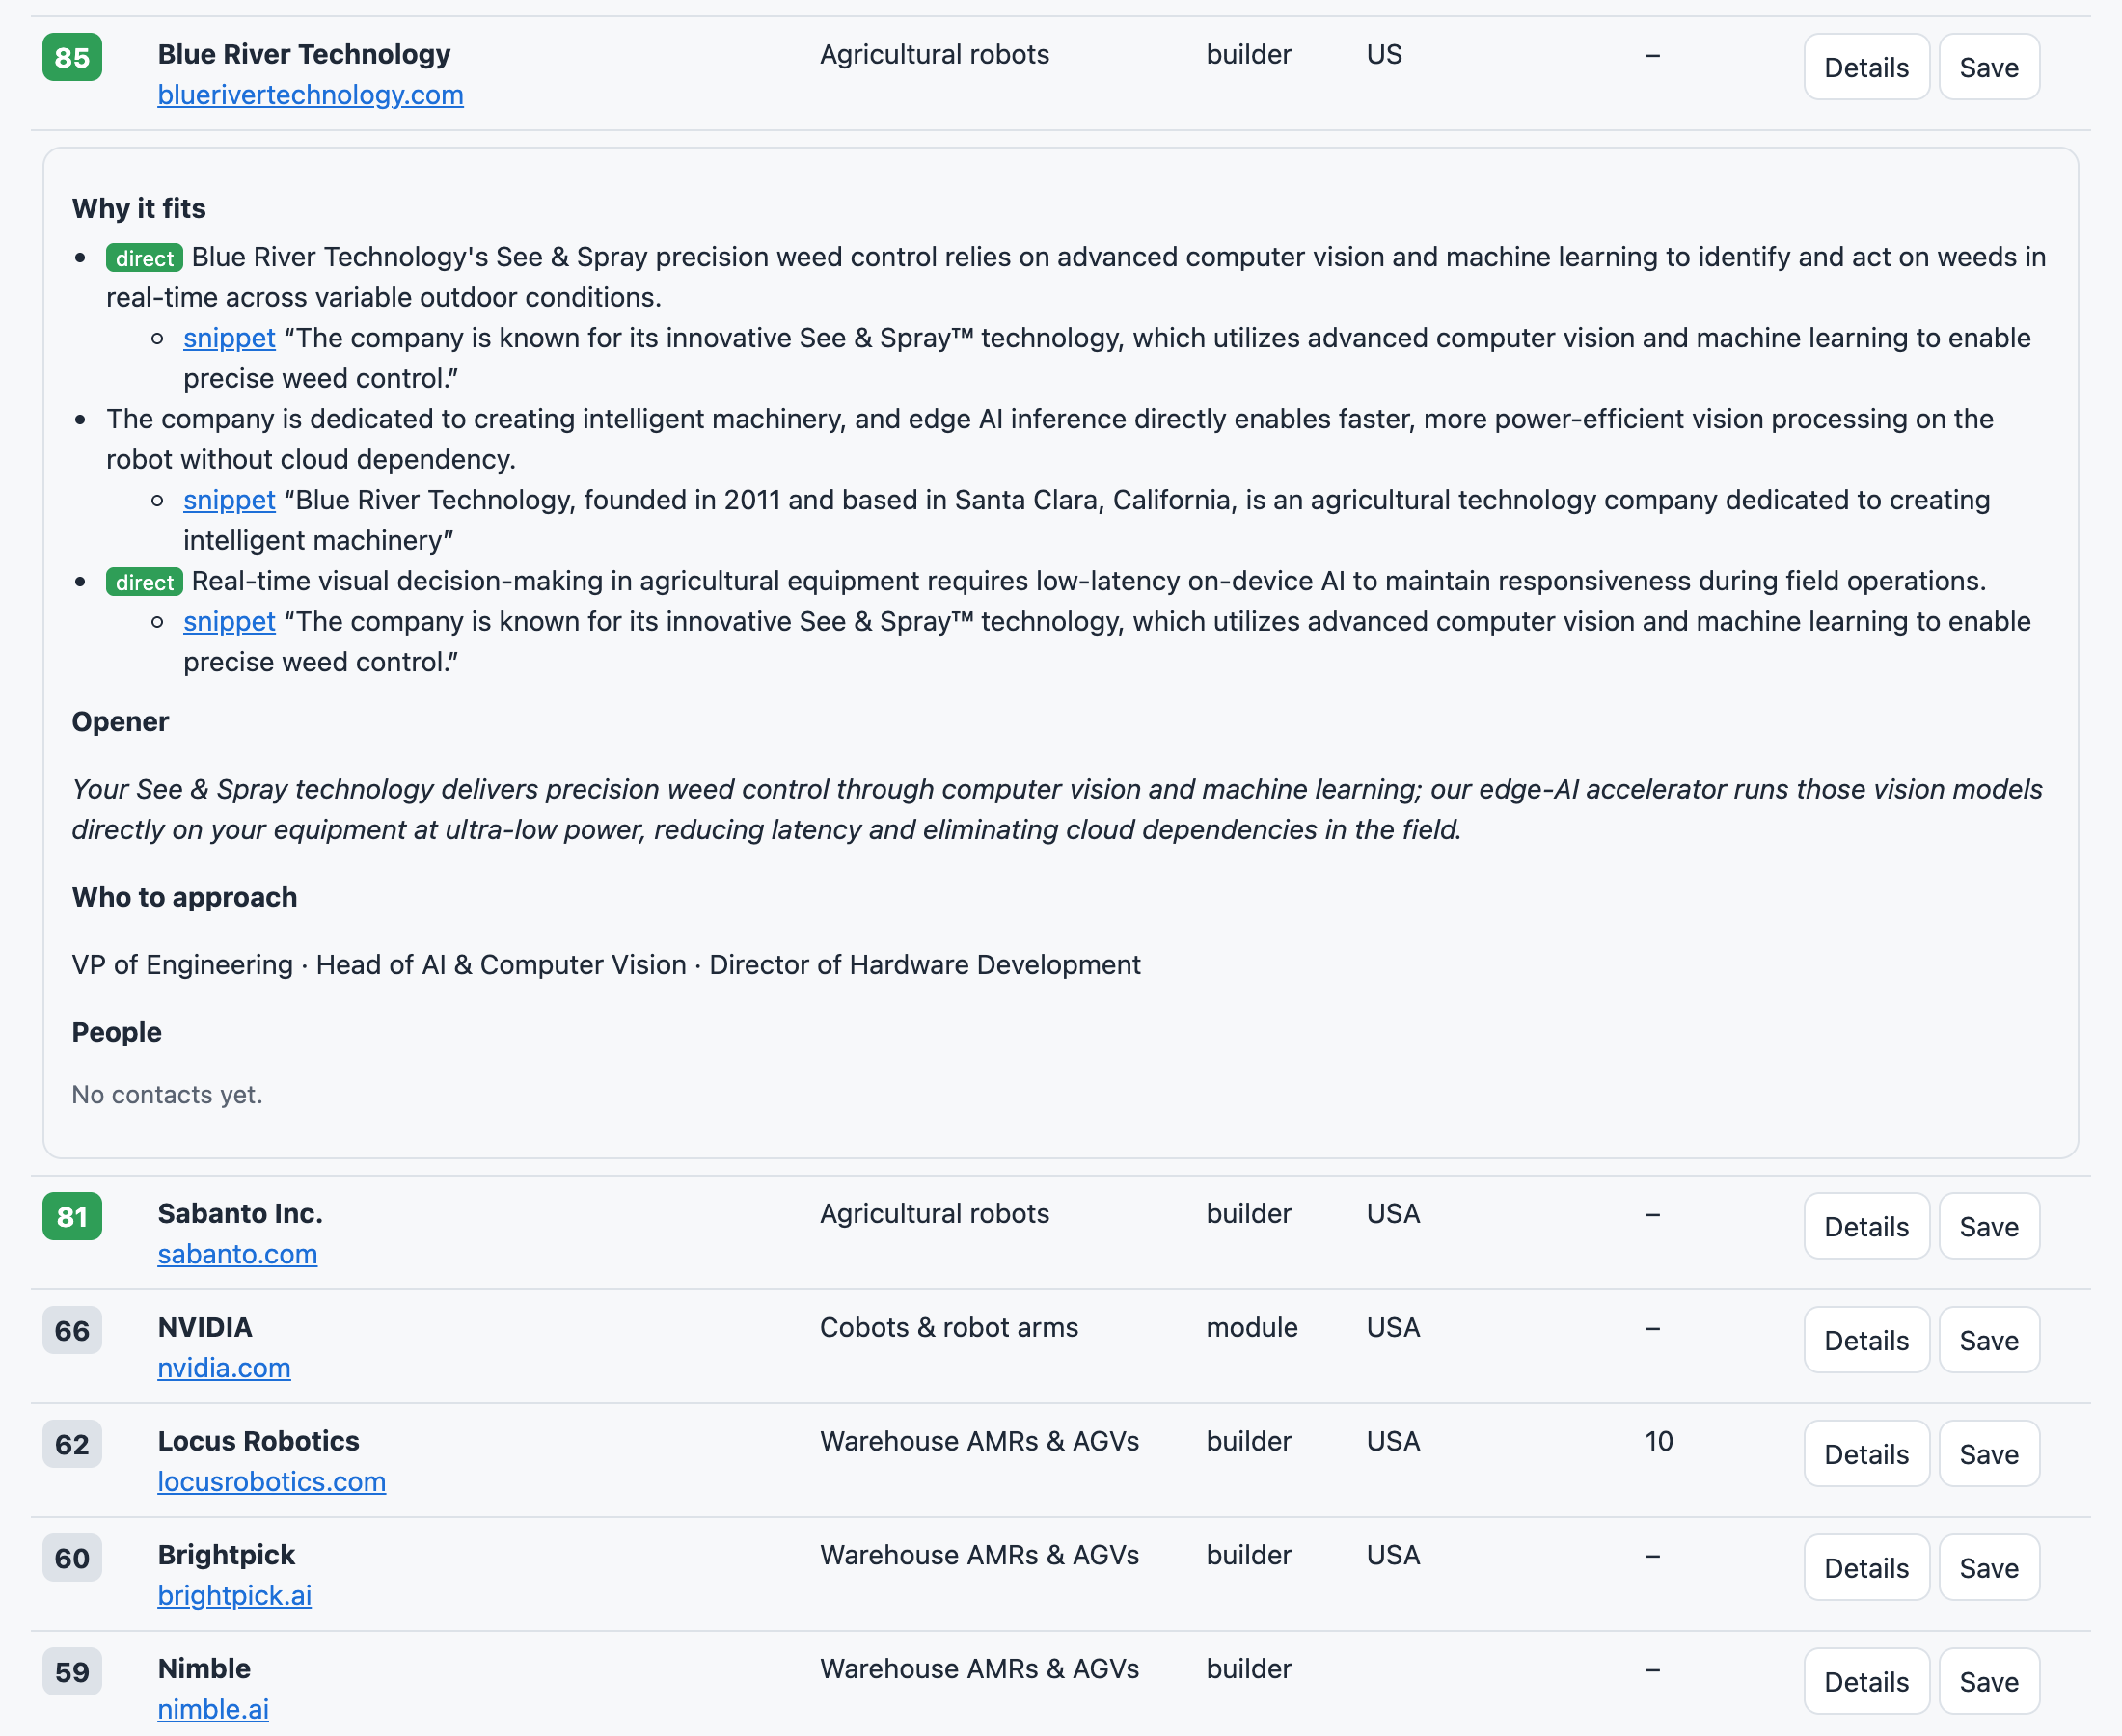Screen dimensions: 2122x1736
Task: Click the score badge 81
Action: (72, 1216)
